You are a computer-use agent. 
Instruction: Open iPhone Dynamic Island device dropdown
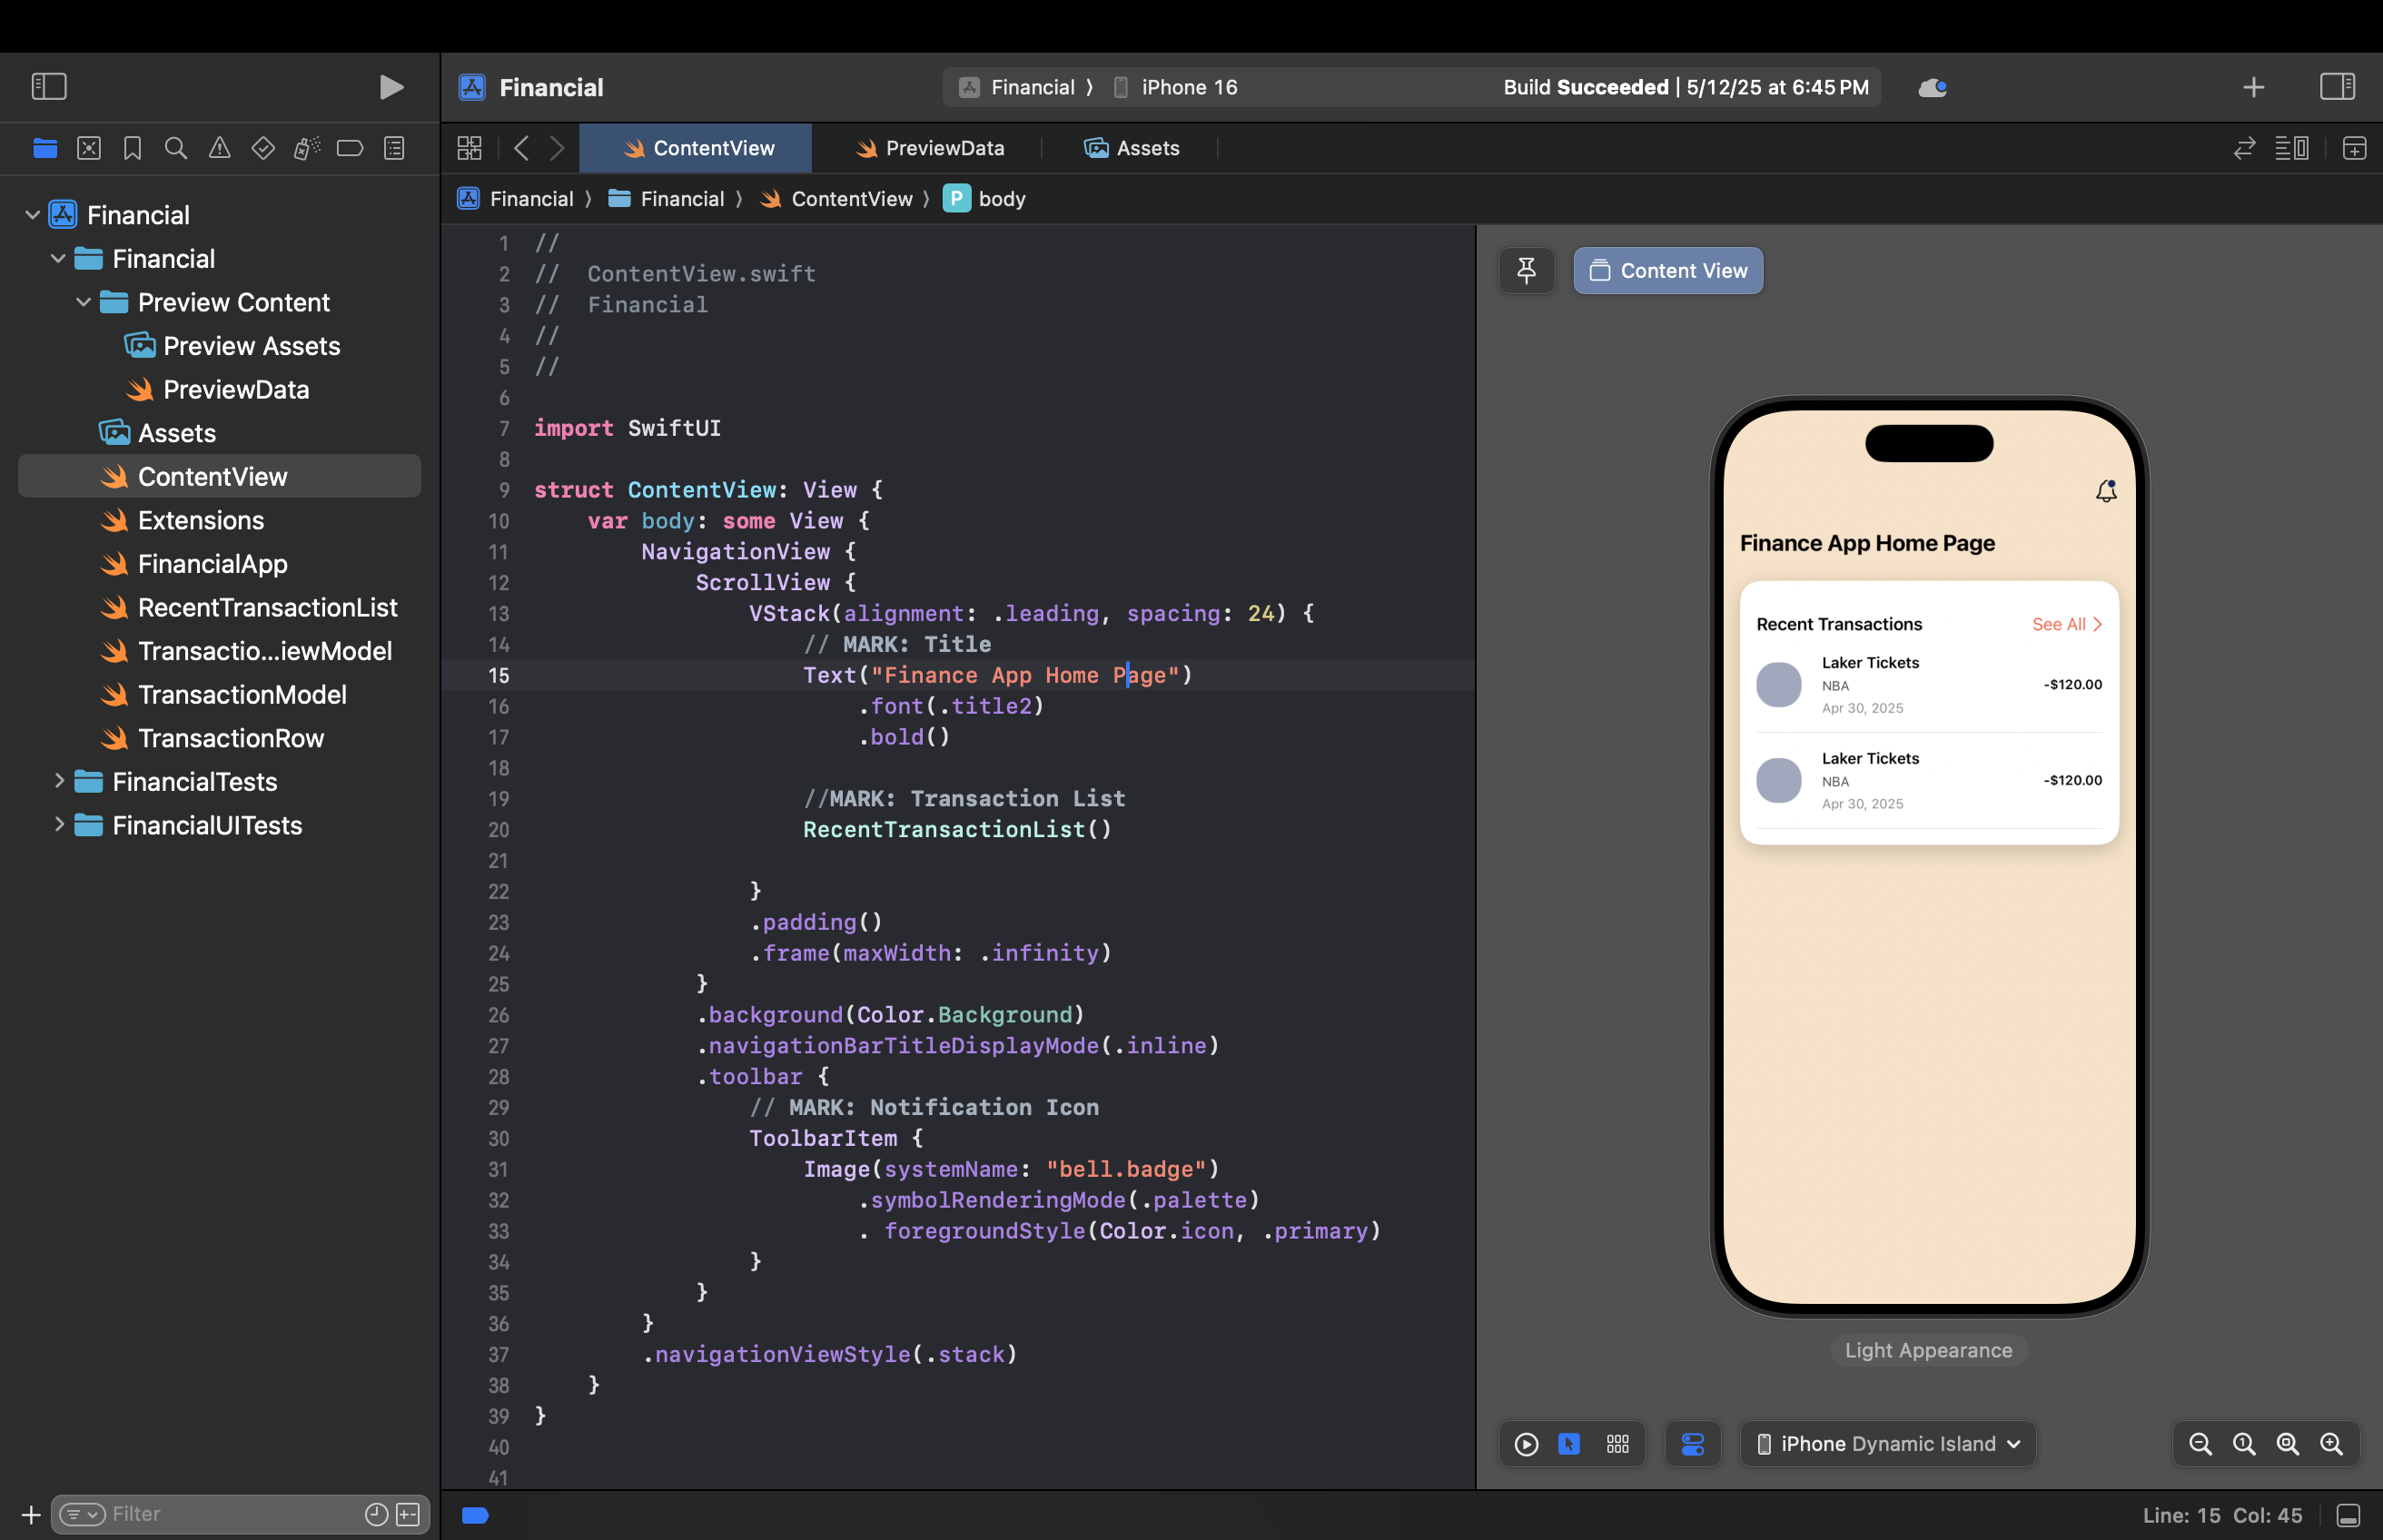click(x=1888, y=1444)
